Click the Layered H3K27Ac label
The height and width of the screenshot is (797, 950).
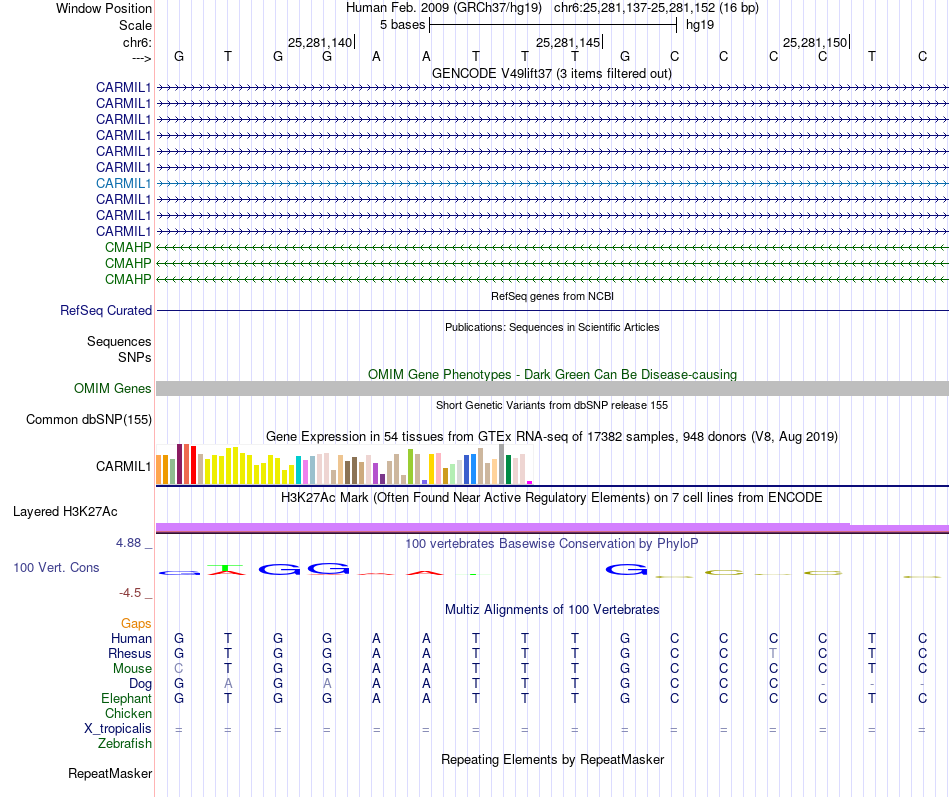(x=65, y=512)
